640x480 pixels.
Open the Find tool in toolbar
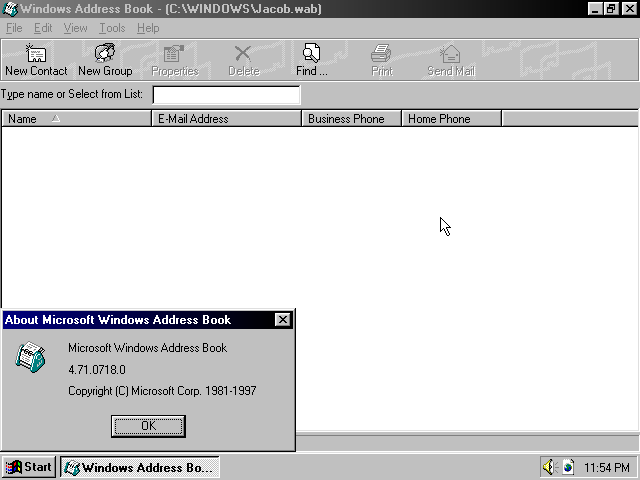(312, 60)
